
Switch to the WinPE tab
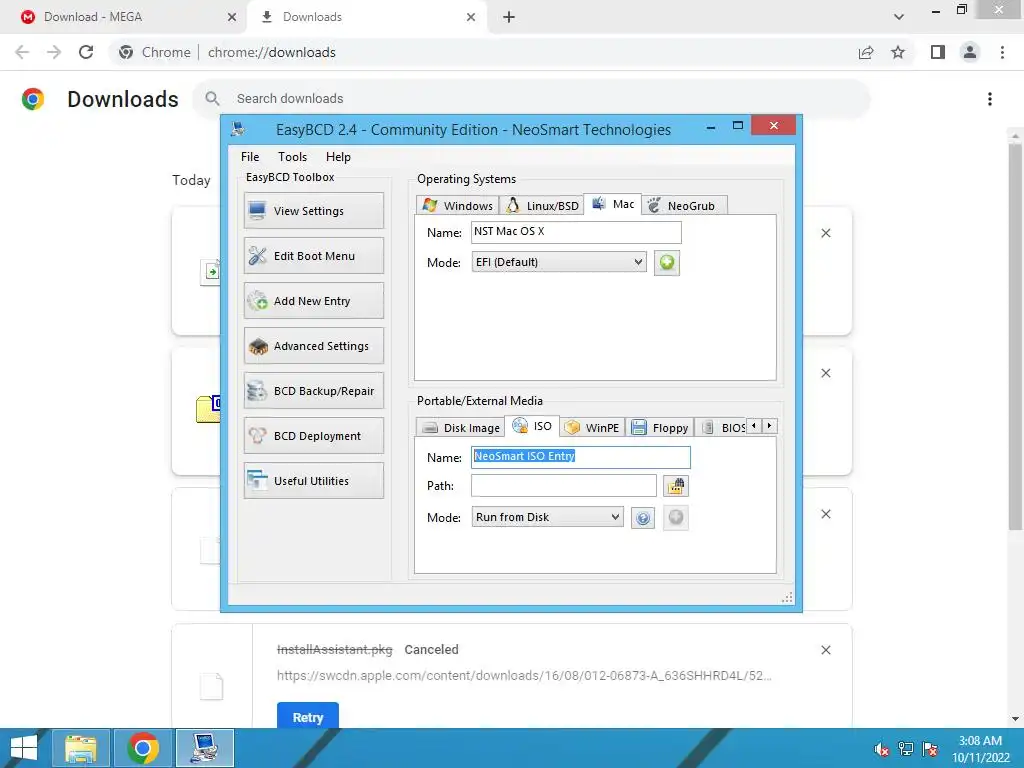(x=592, y=427)
